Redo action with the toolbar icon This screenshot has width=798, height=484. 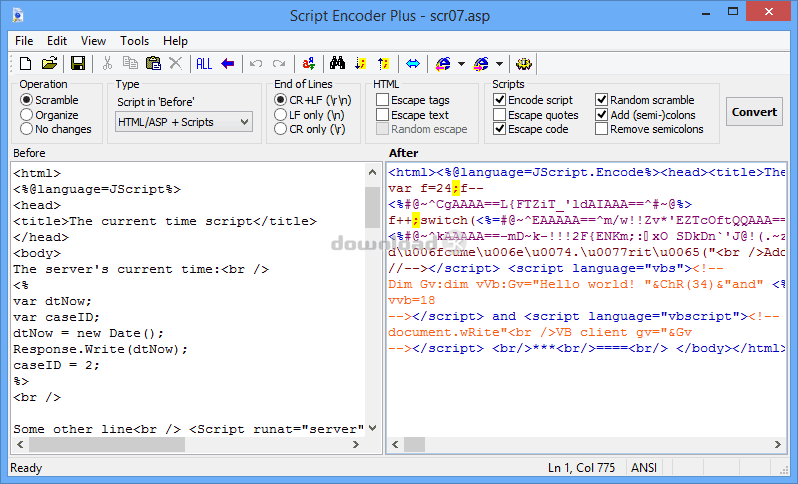(x=279, y=64)
